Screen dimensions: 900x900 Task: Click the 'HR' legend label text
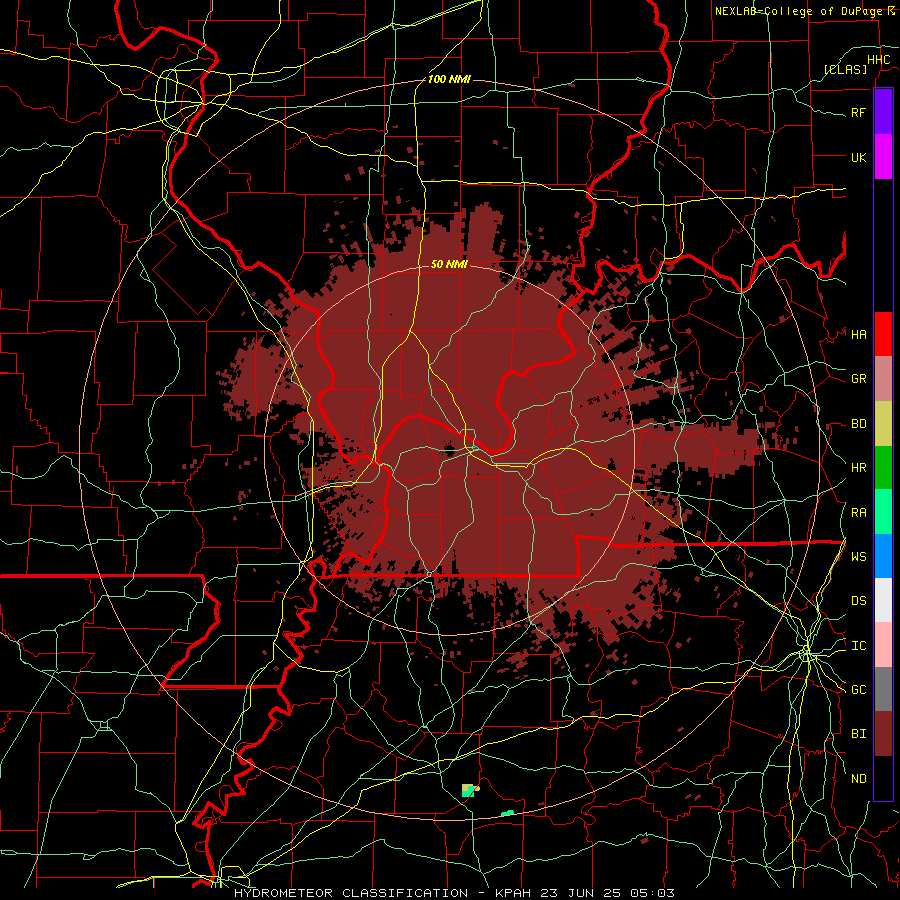(x=858, y=468)
